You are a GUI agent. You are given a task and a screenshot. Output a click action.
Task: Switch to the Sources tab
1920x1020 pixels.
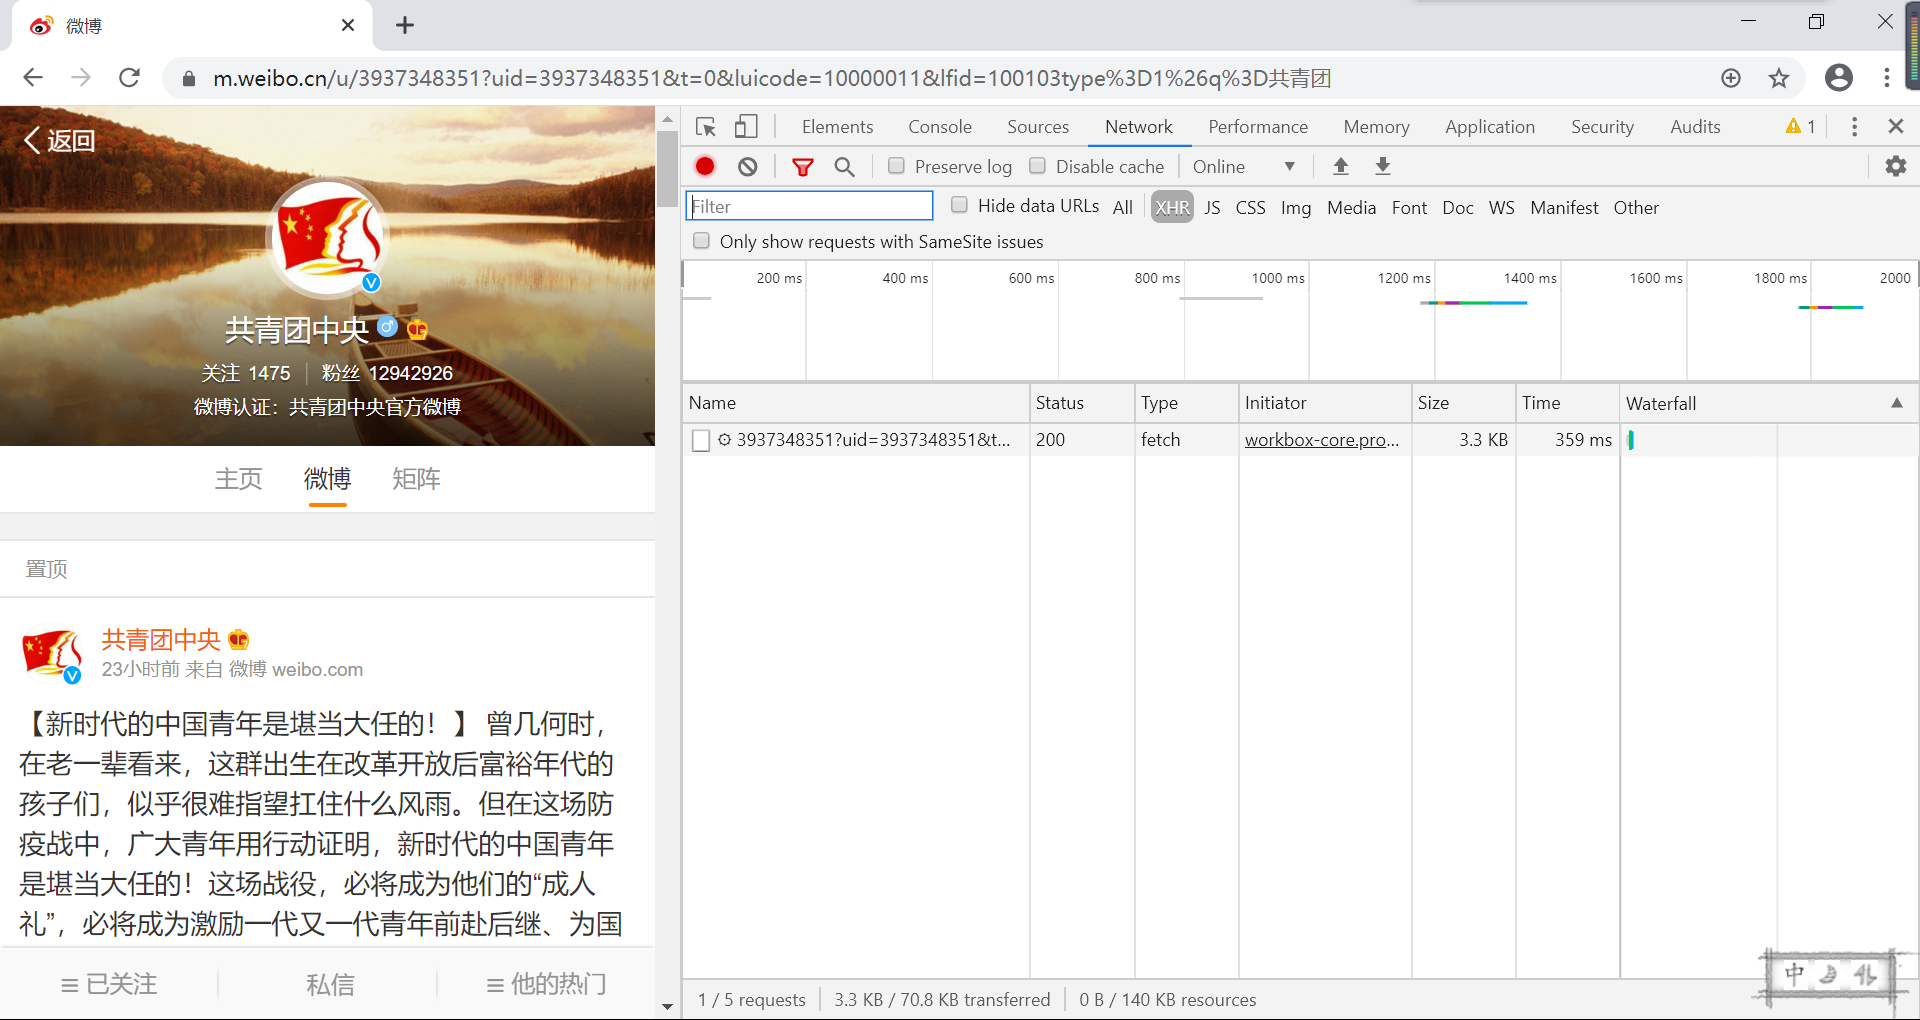coord(1038,127)
